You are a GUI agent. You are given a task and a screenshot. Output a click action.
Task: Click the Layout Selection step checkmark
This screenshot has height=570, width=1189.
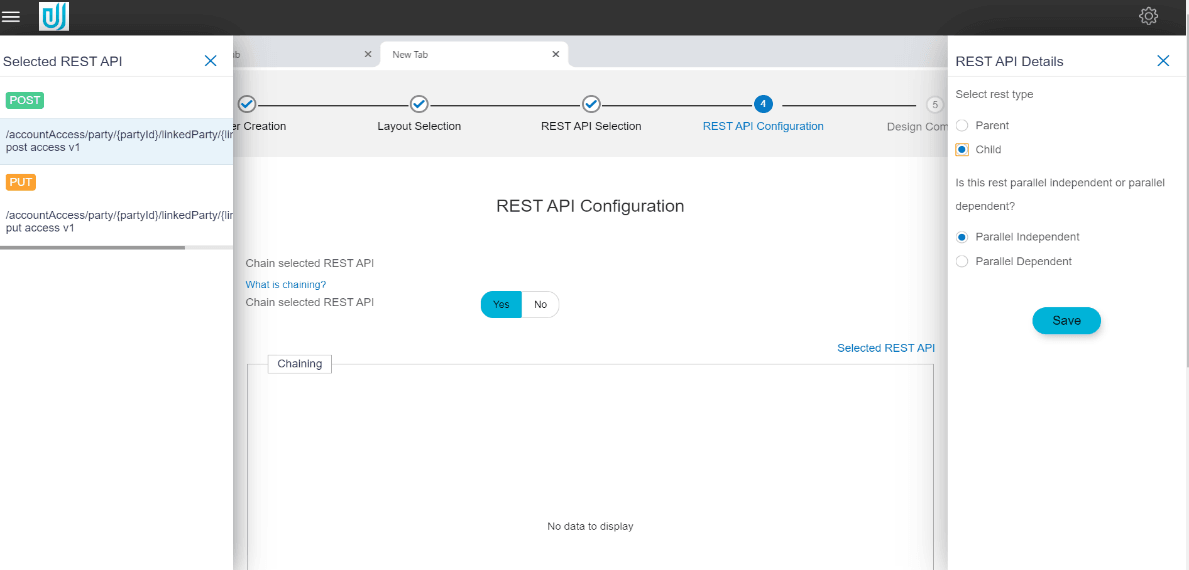[x=419, y=104]
